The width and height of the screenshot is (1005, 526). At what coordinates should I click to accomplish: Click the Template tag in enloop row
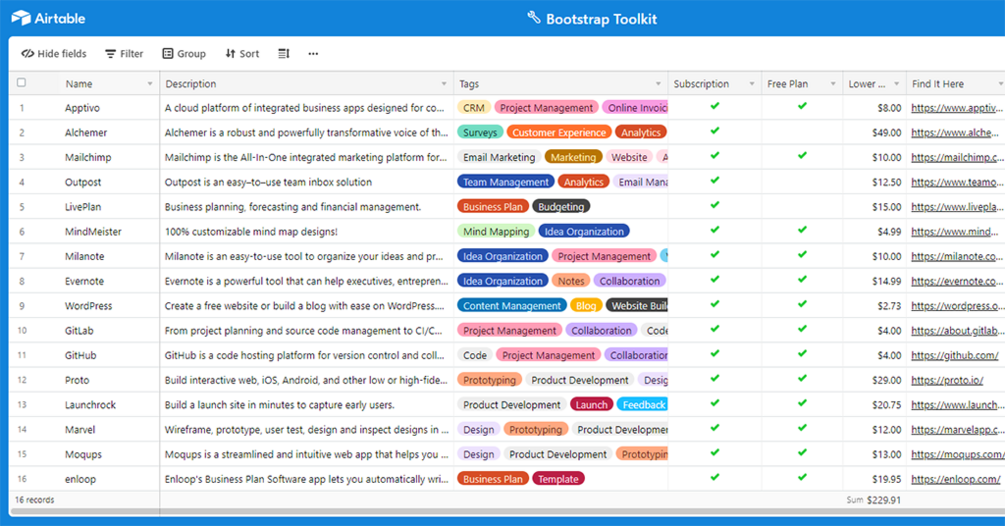tap(558, 479)
